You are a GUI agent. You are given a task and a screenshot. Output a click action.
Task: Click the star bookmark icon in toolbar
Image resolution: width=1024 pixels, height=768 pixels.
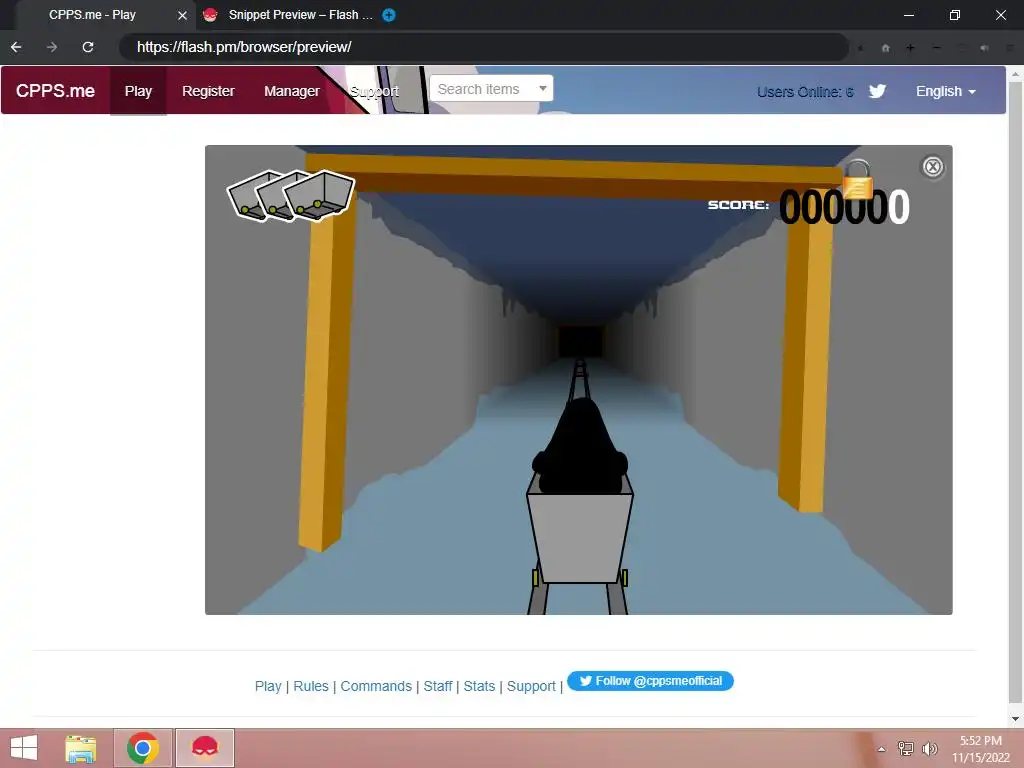[861, 48]
